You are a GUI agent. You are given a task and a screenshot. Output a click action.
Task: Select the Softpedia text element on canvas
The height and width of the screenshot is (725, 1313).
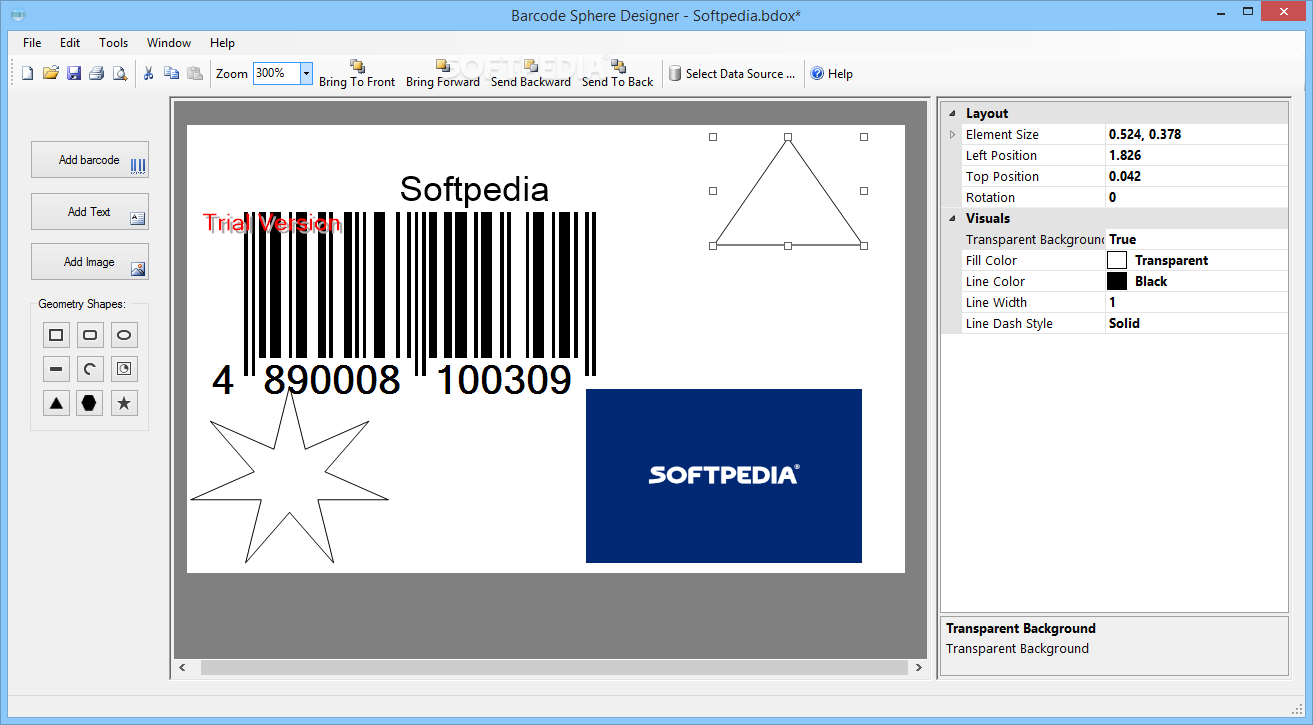tap(474, 189)
